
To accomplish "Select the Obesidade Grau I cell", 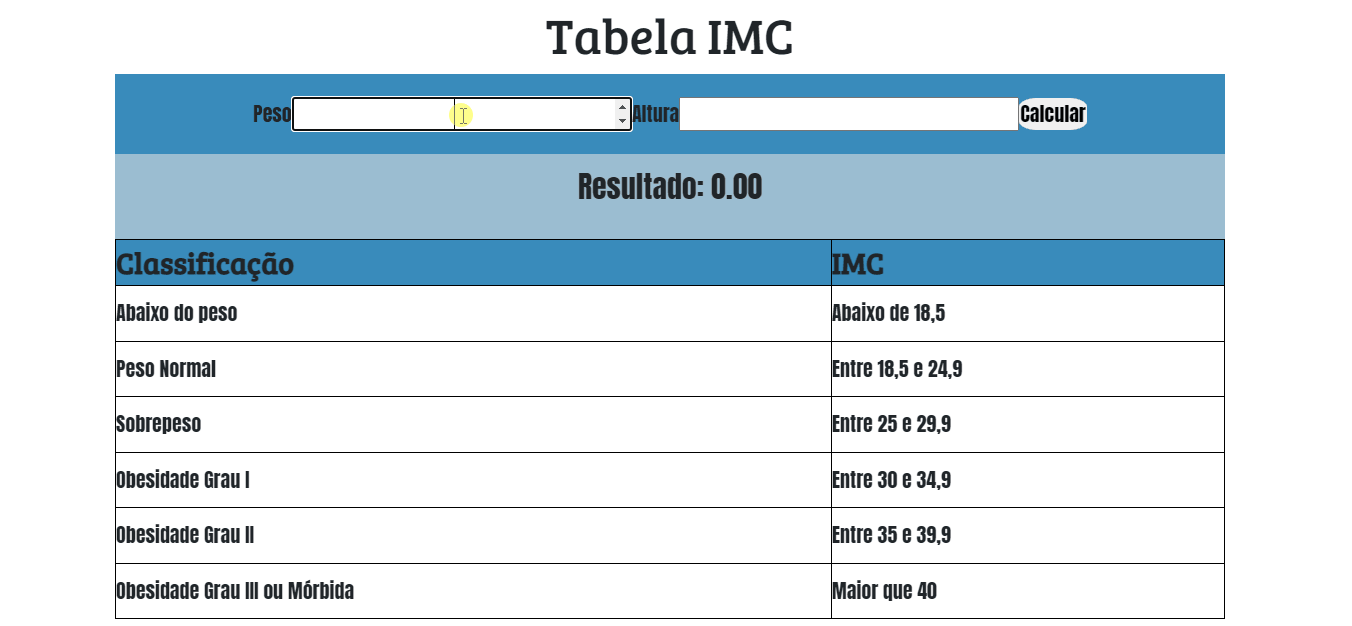I will coord(183,480).
